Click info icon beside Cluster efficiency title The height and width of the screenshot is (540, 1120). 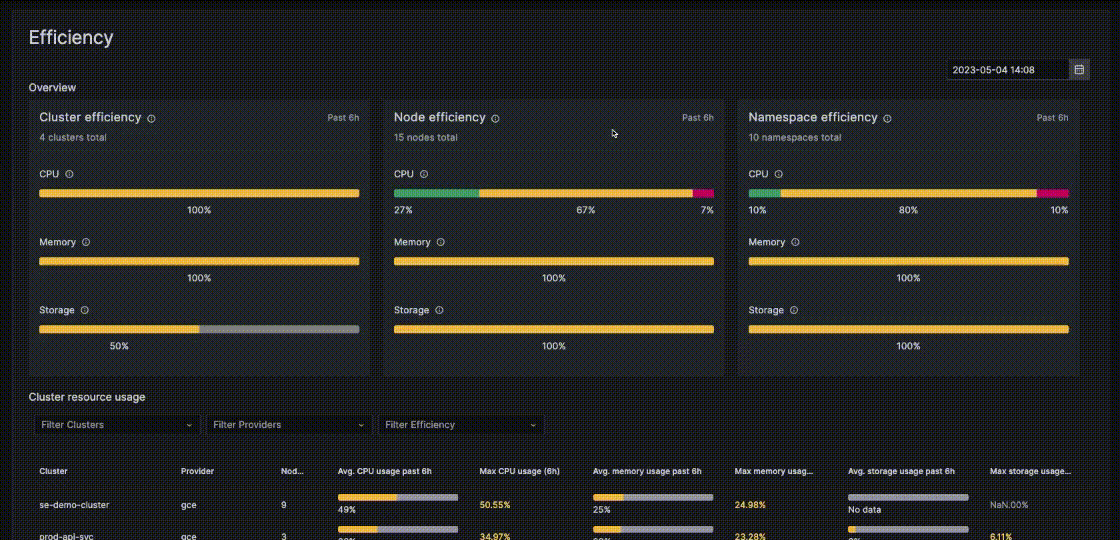click(x=152, y=118)
